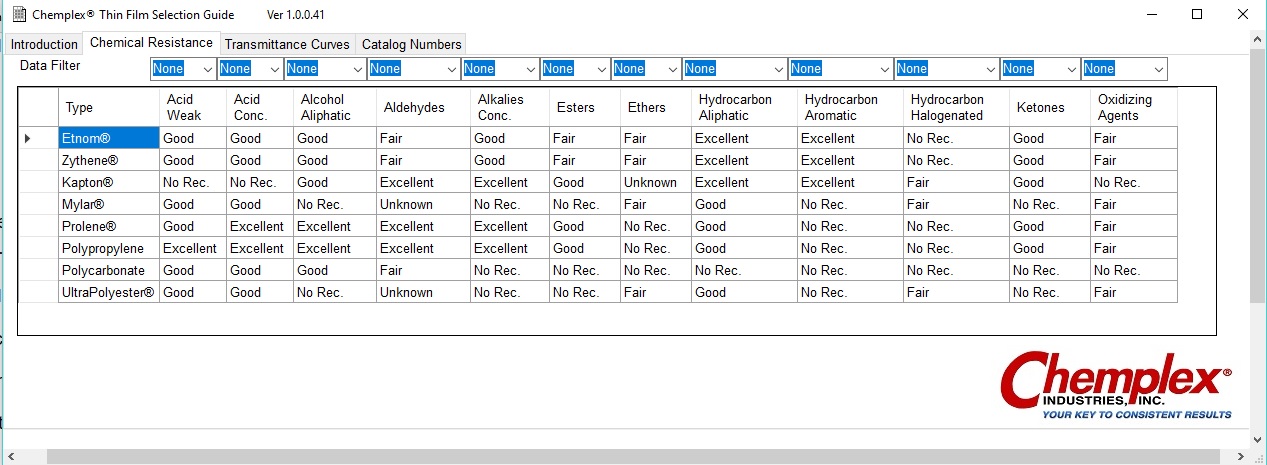Open the Transmittance Curves tab
The image size is (1267, 465).
pyautogui.click(x=287, y=44)
